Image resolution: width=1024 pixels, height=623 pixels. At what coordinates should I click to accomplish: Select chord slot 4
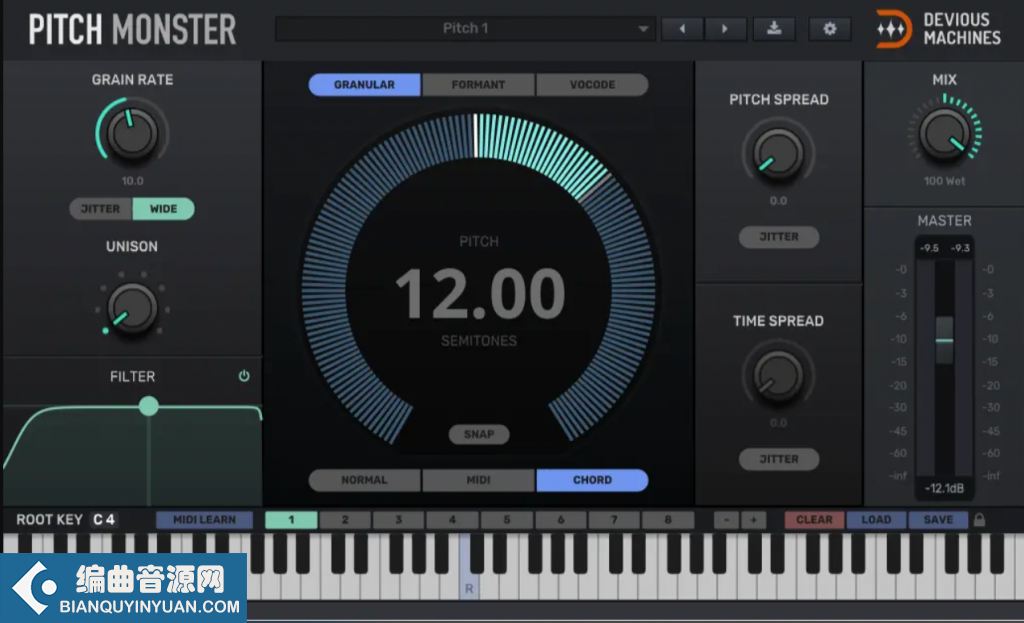tap(453, 520)
